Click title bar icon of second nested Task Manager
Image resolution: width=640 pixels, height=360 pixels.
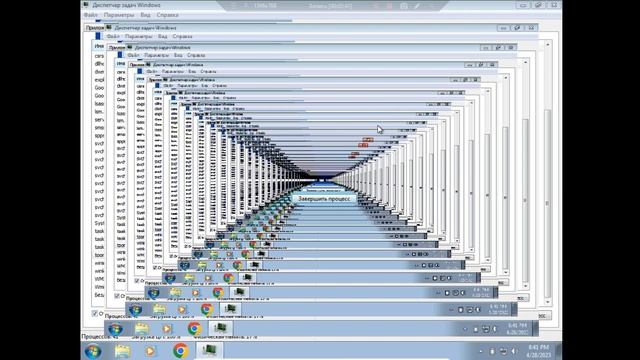point(108,27)
